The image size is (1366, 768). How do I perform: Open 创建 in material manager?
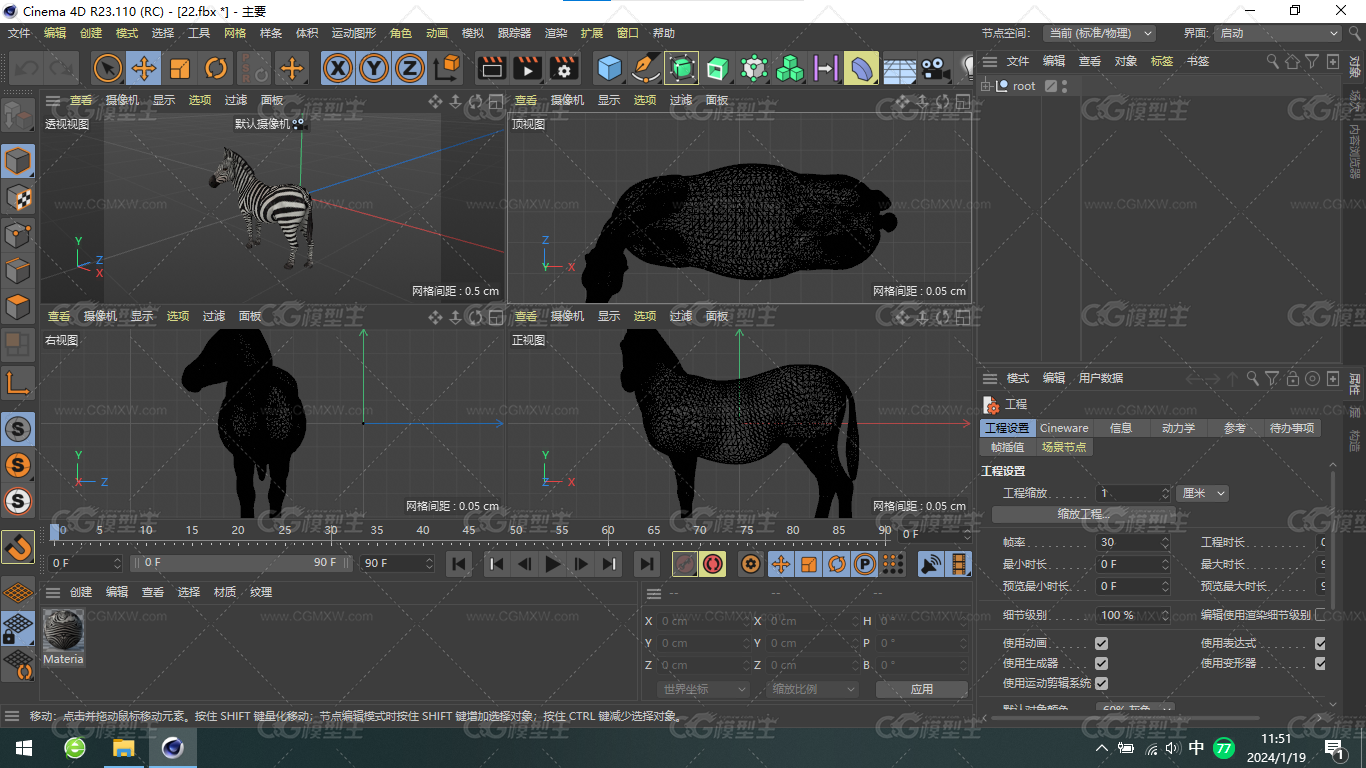pos(81,592)
